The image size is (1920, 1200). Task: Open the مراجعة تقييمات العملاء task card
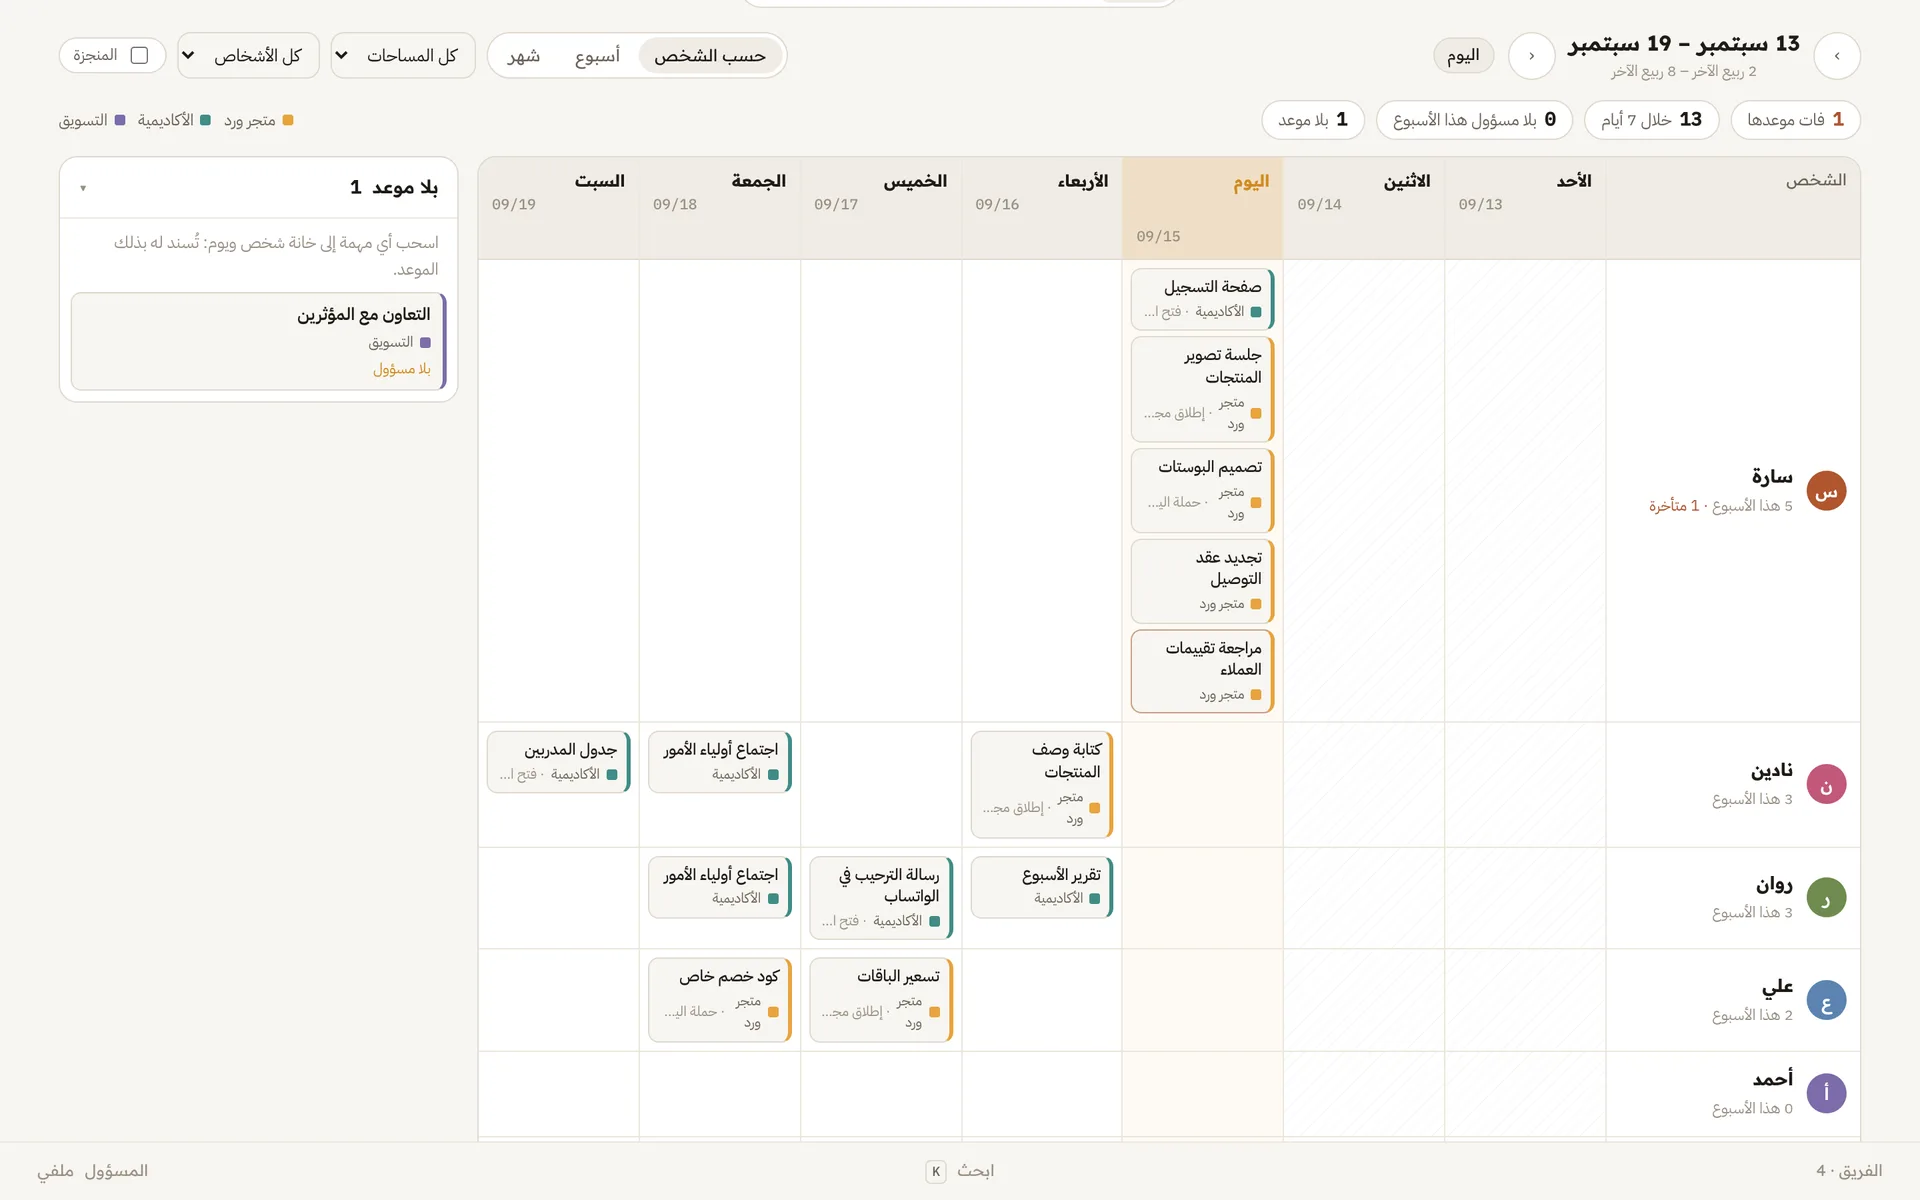[x=1202, y=671]
